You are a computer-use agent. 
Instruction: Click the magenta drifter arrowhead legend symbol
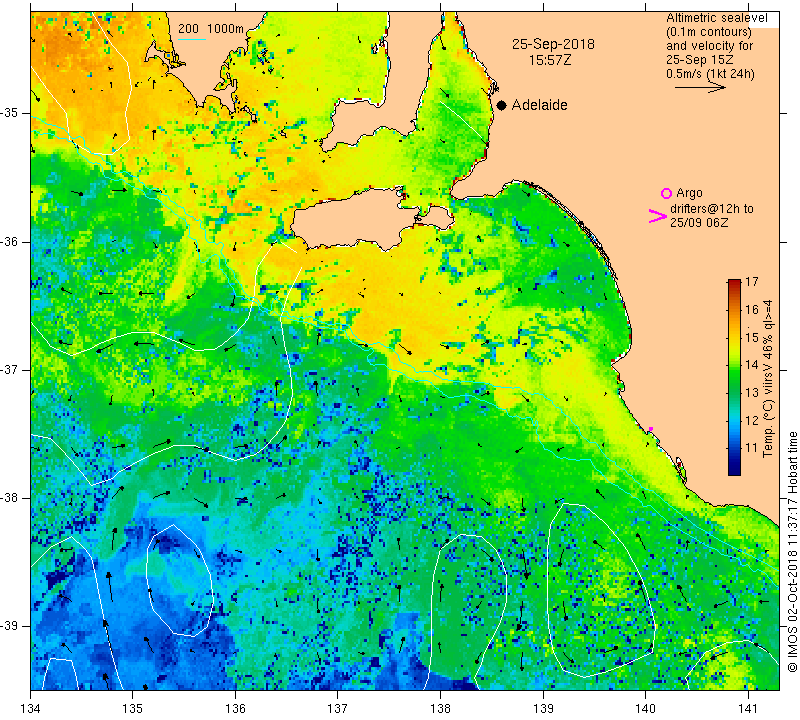click(x=658, y=216)
